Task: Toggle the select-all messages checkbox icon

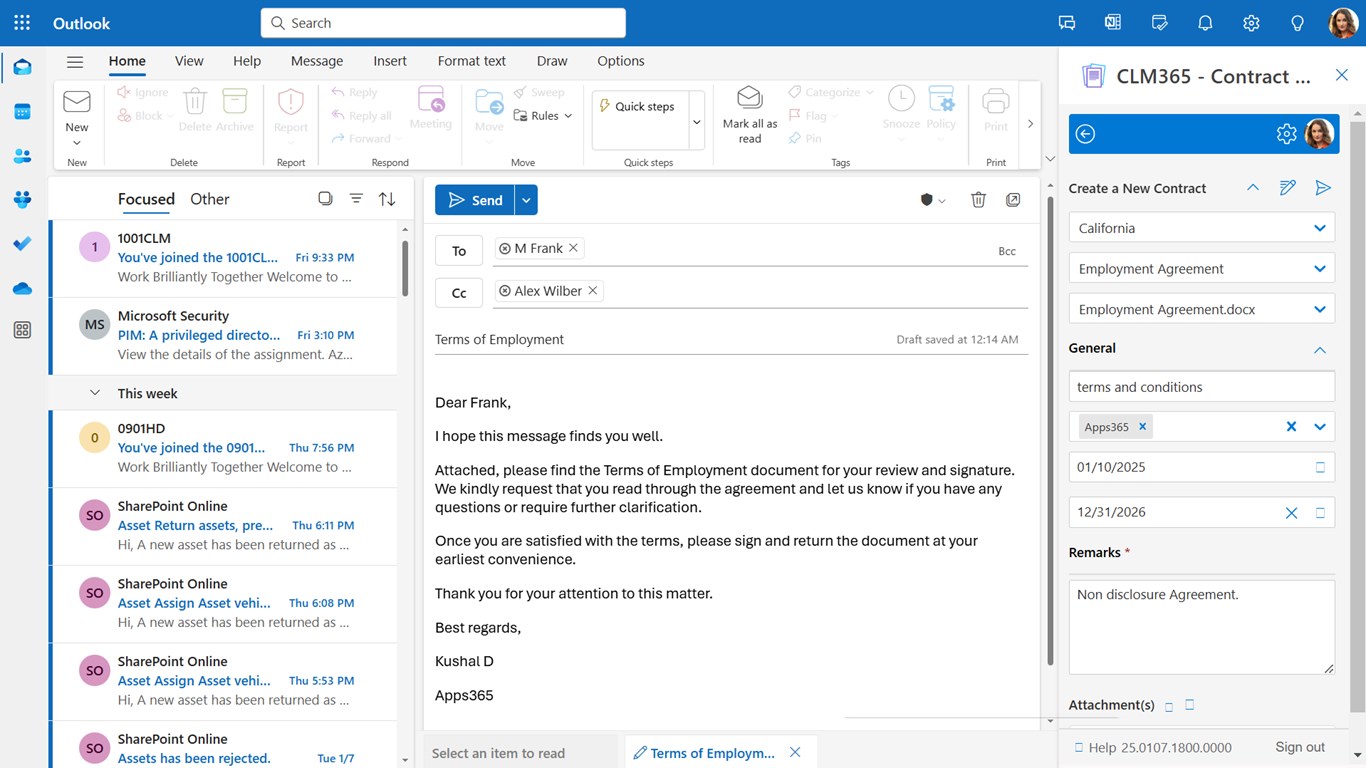Action: pos(325,199)
